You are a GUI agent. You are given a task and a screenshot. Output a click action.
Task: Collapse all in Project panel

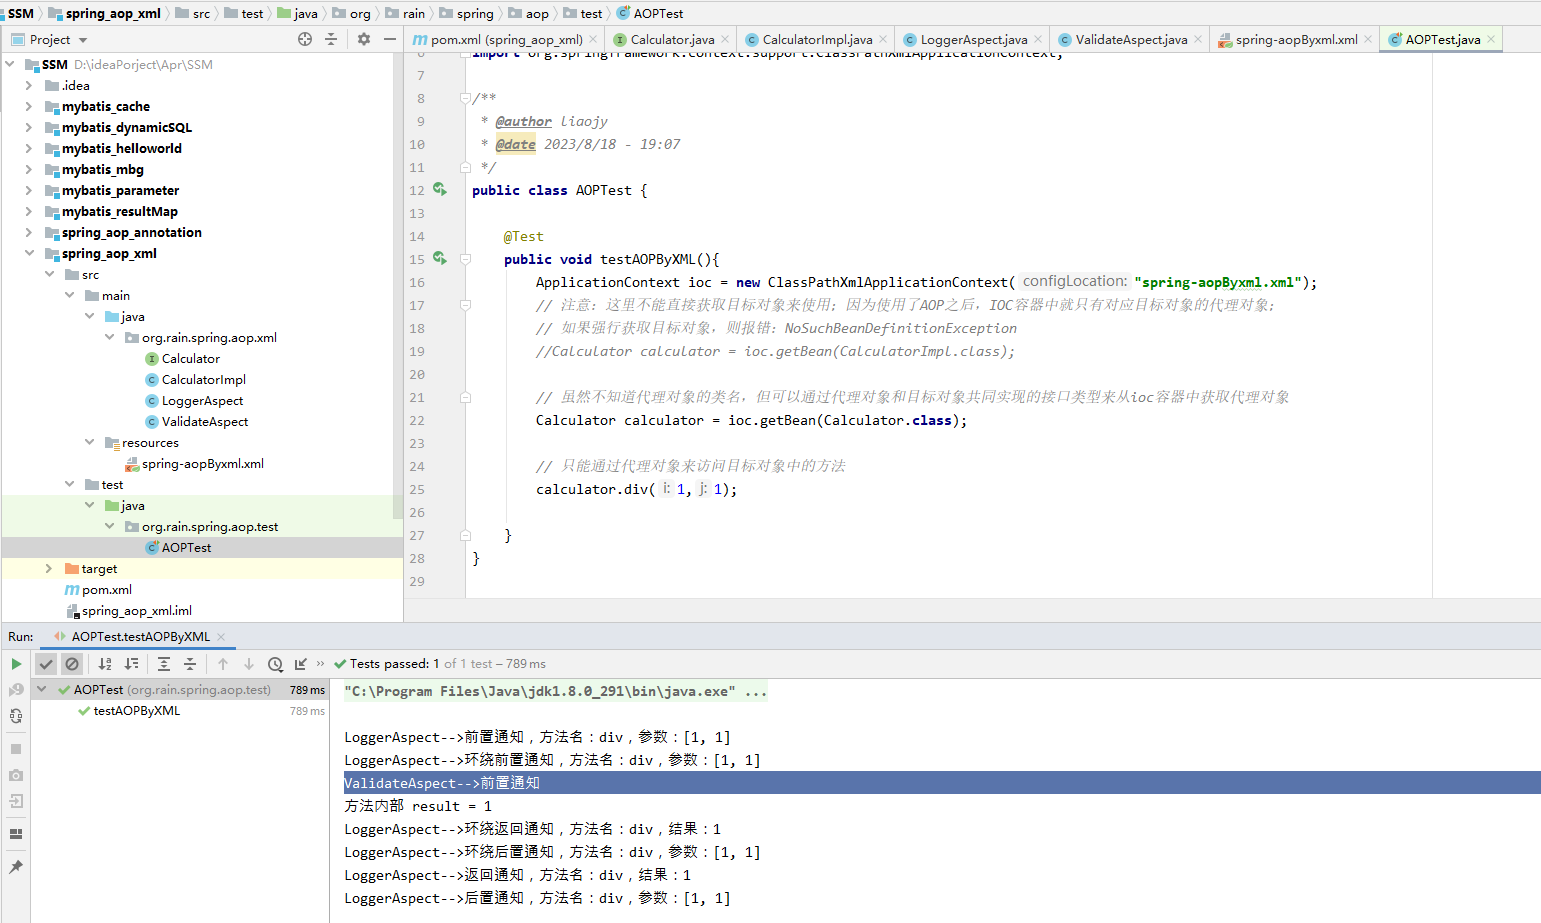click(x=331, y=39)
